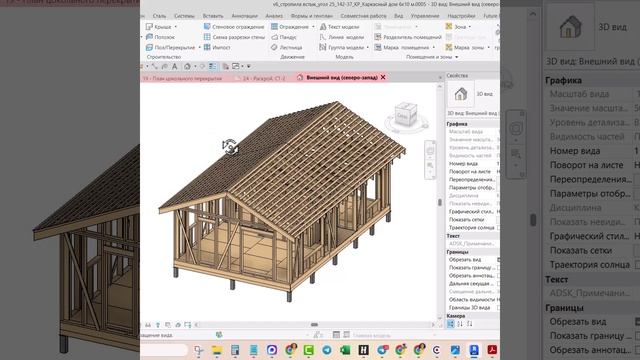
Task: Open the Управление ribbon tab
Action: coord(425,16)
